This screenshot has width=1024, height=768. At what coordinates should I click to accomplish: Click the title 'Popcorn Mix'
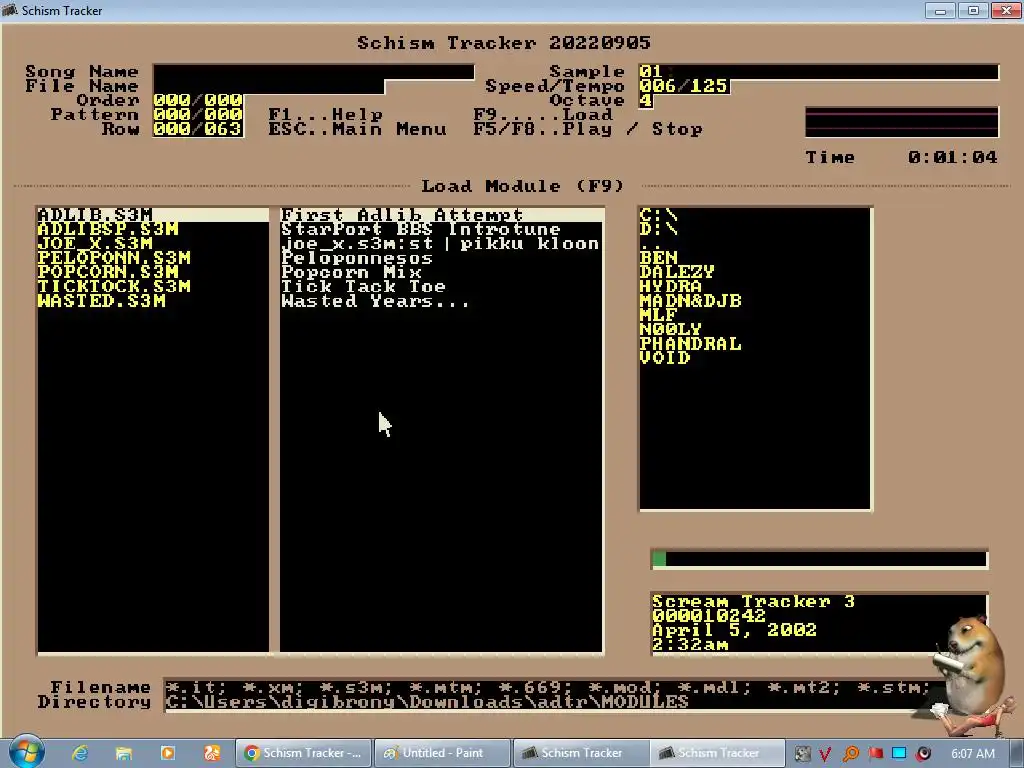[x=351, y=272]
